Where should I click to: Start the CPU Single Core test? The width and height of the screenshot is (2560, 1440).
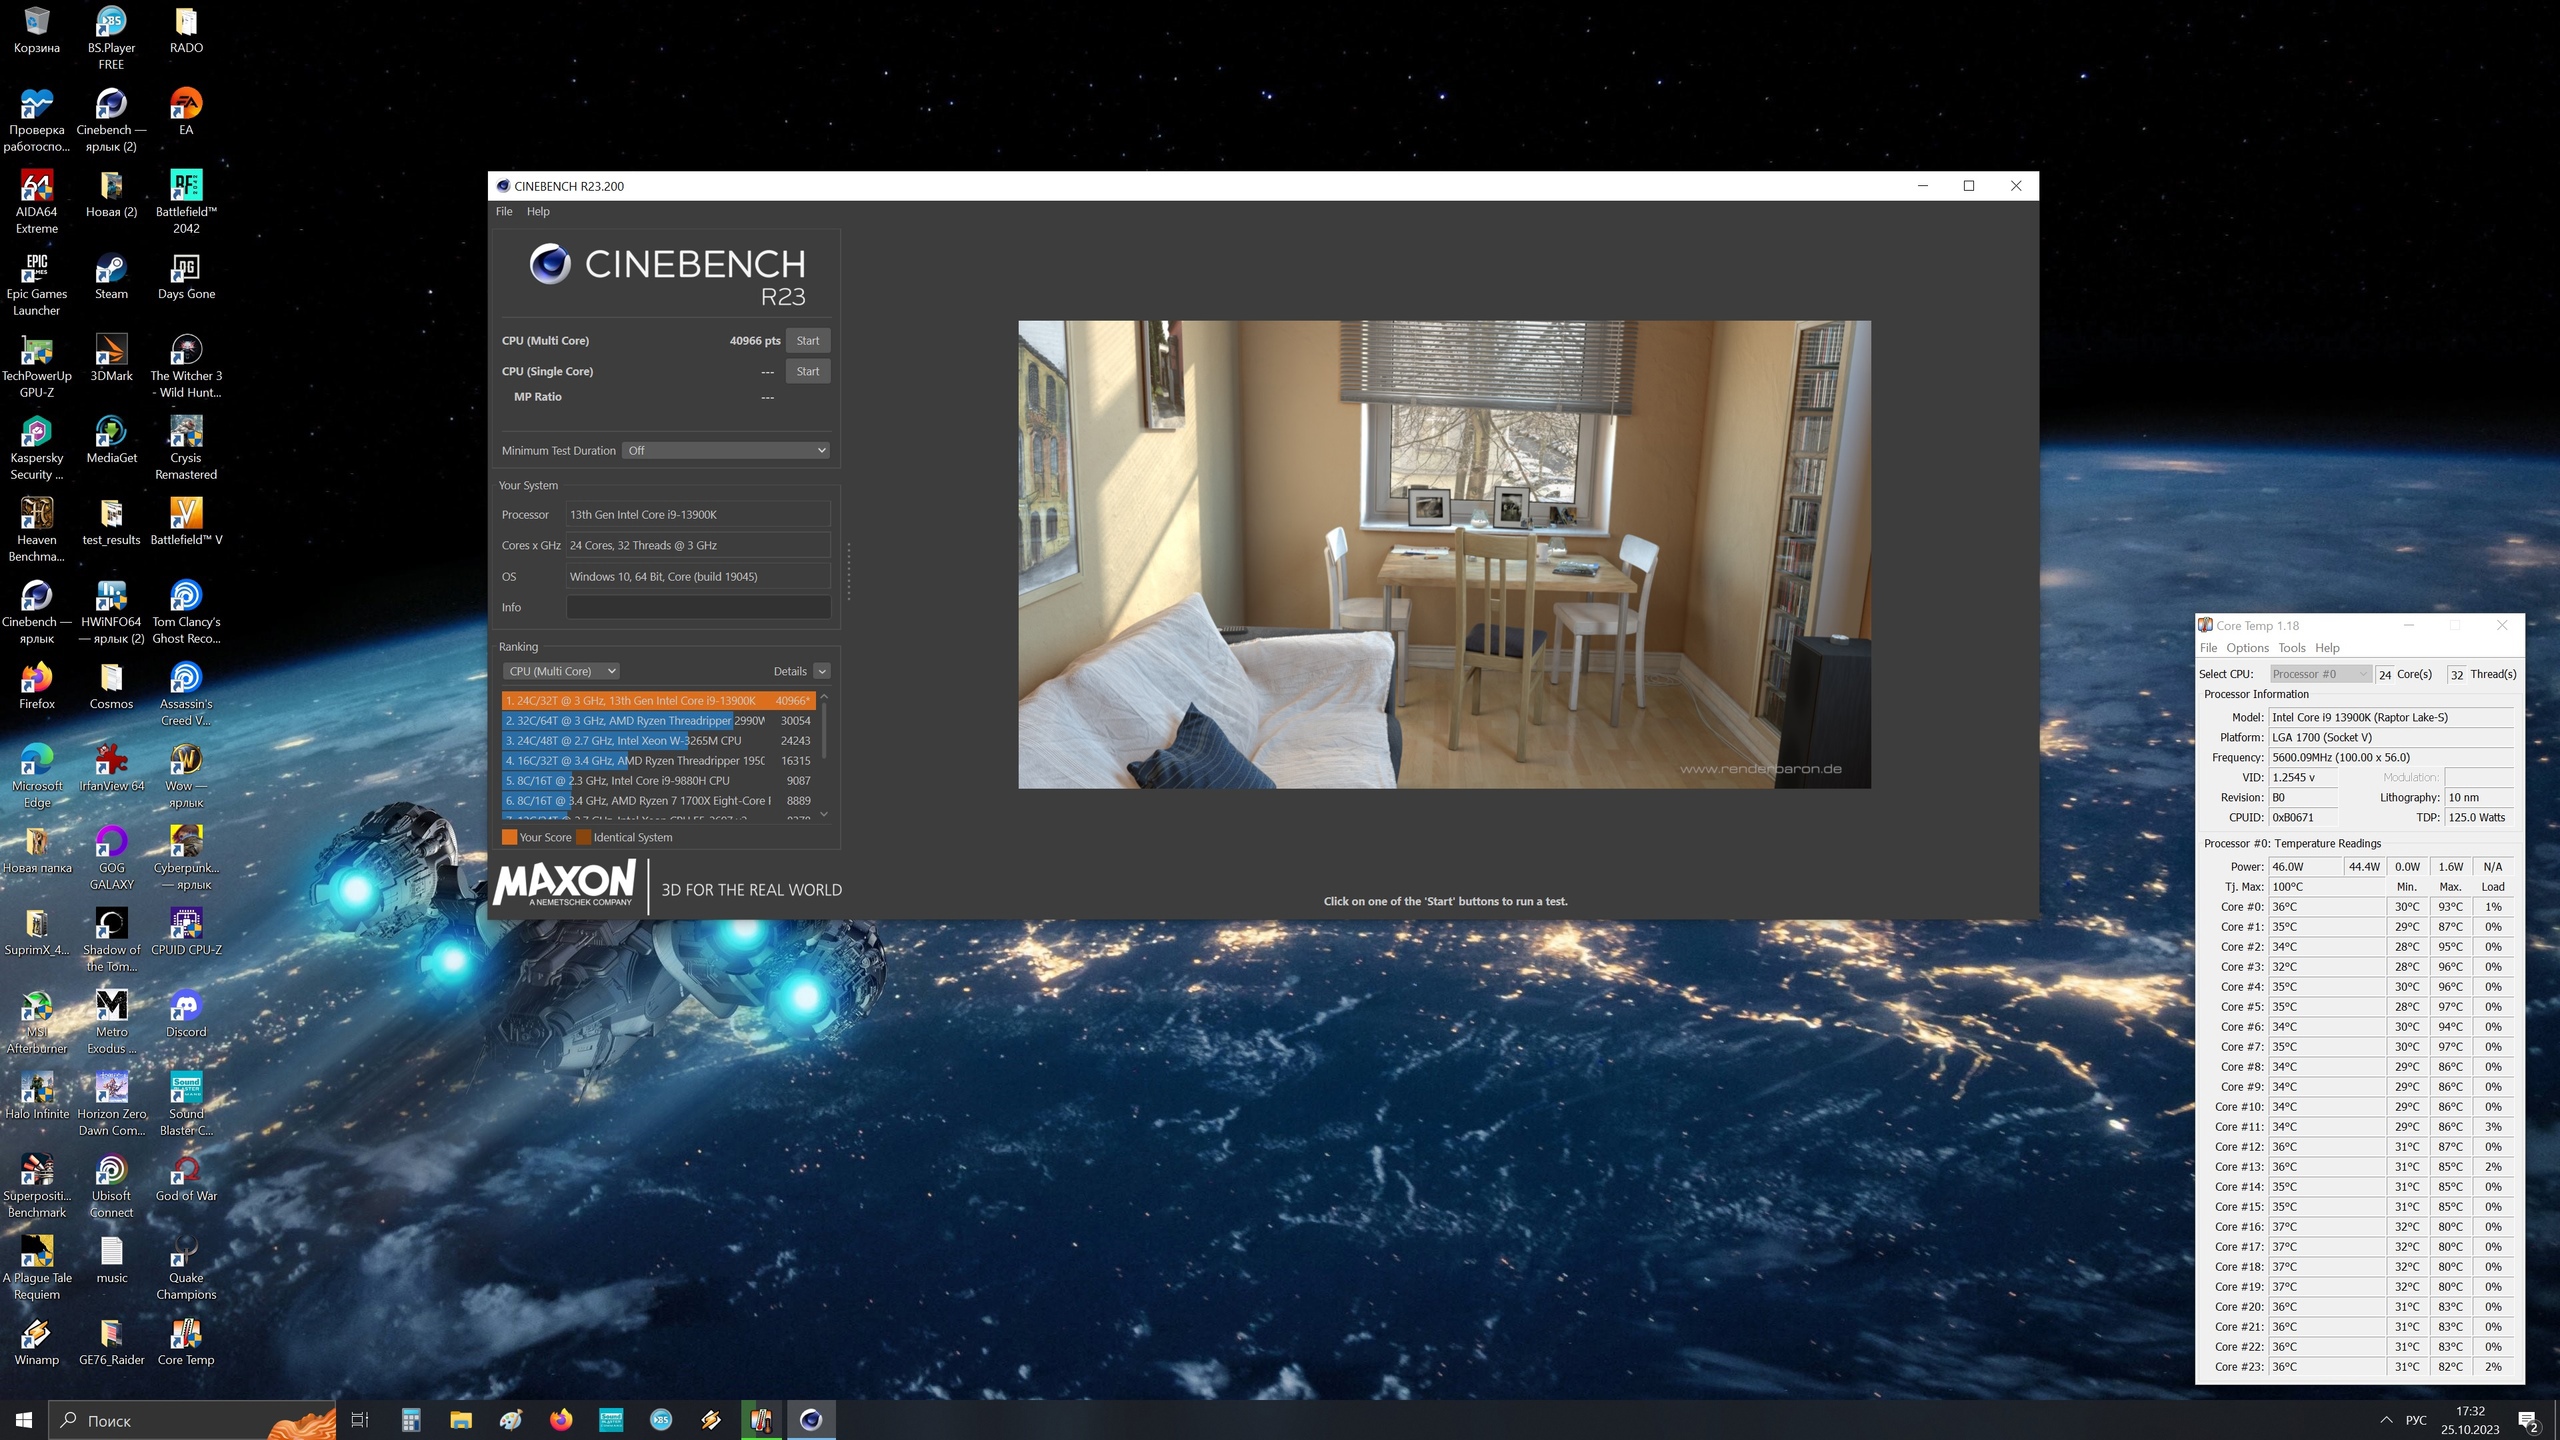click(807, 371)
